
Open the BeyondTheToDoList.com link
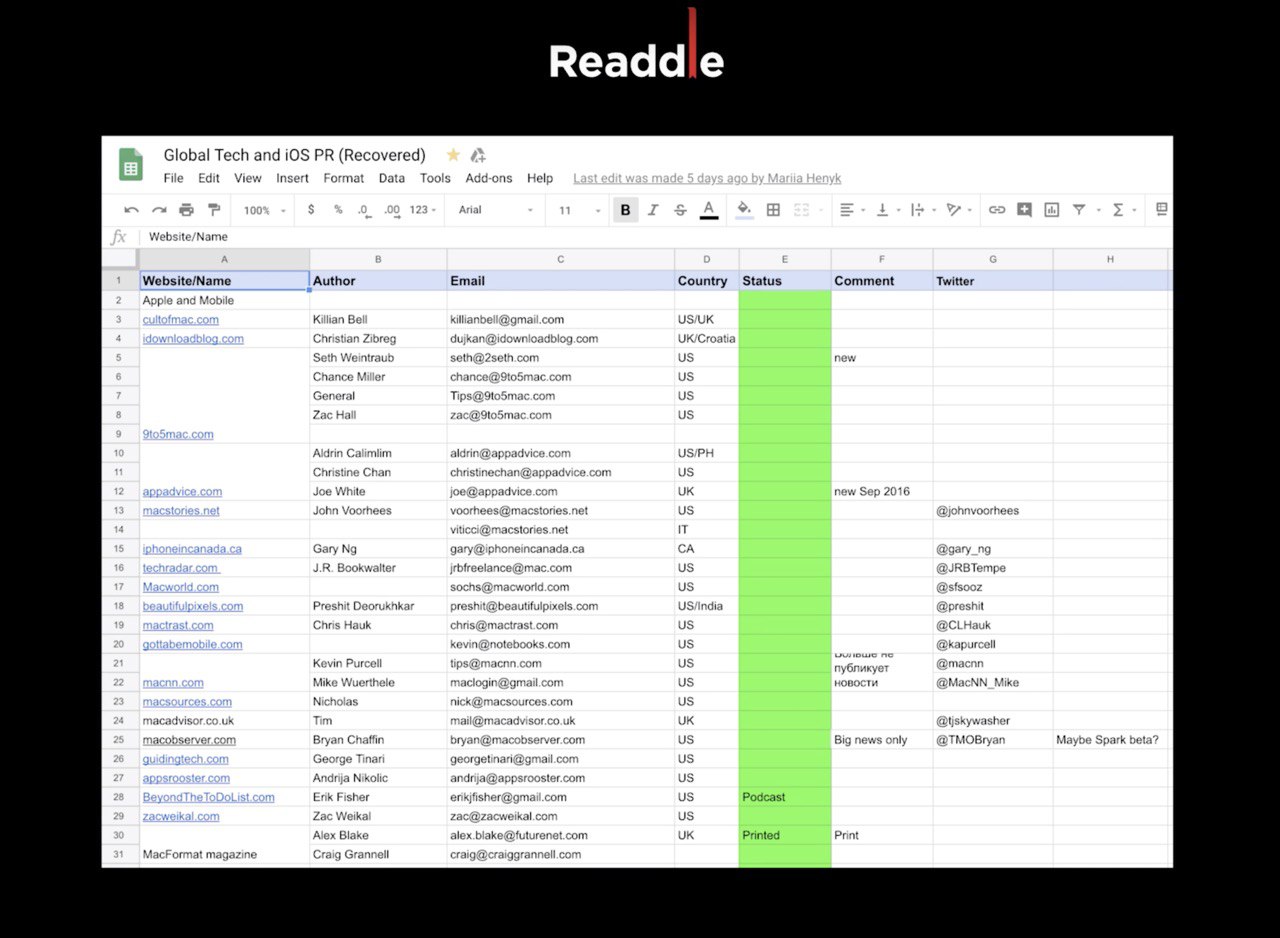coord(209,798)
